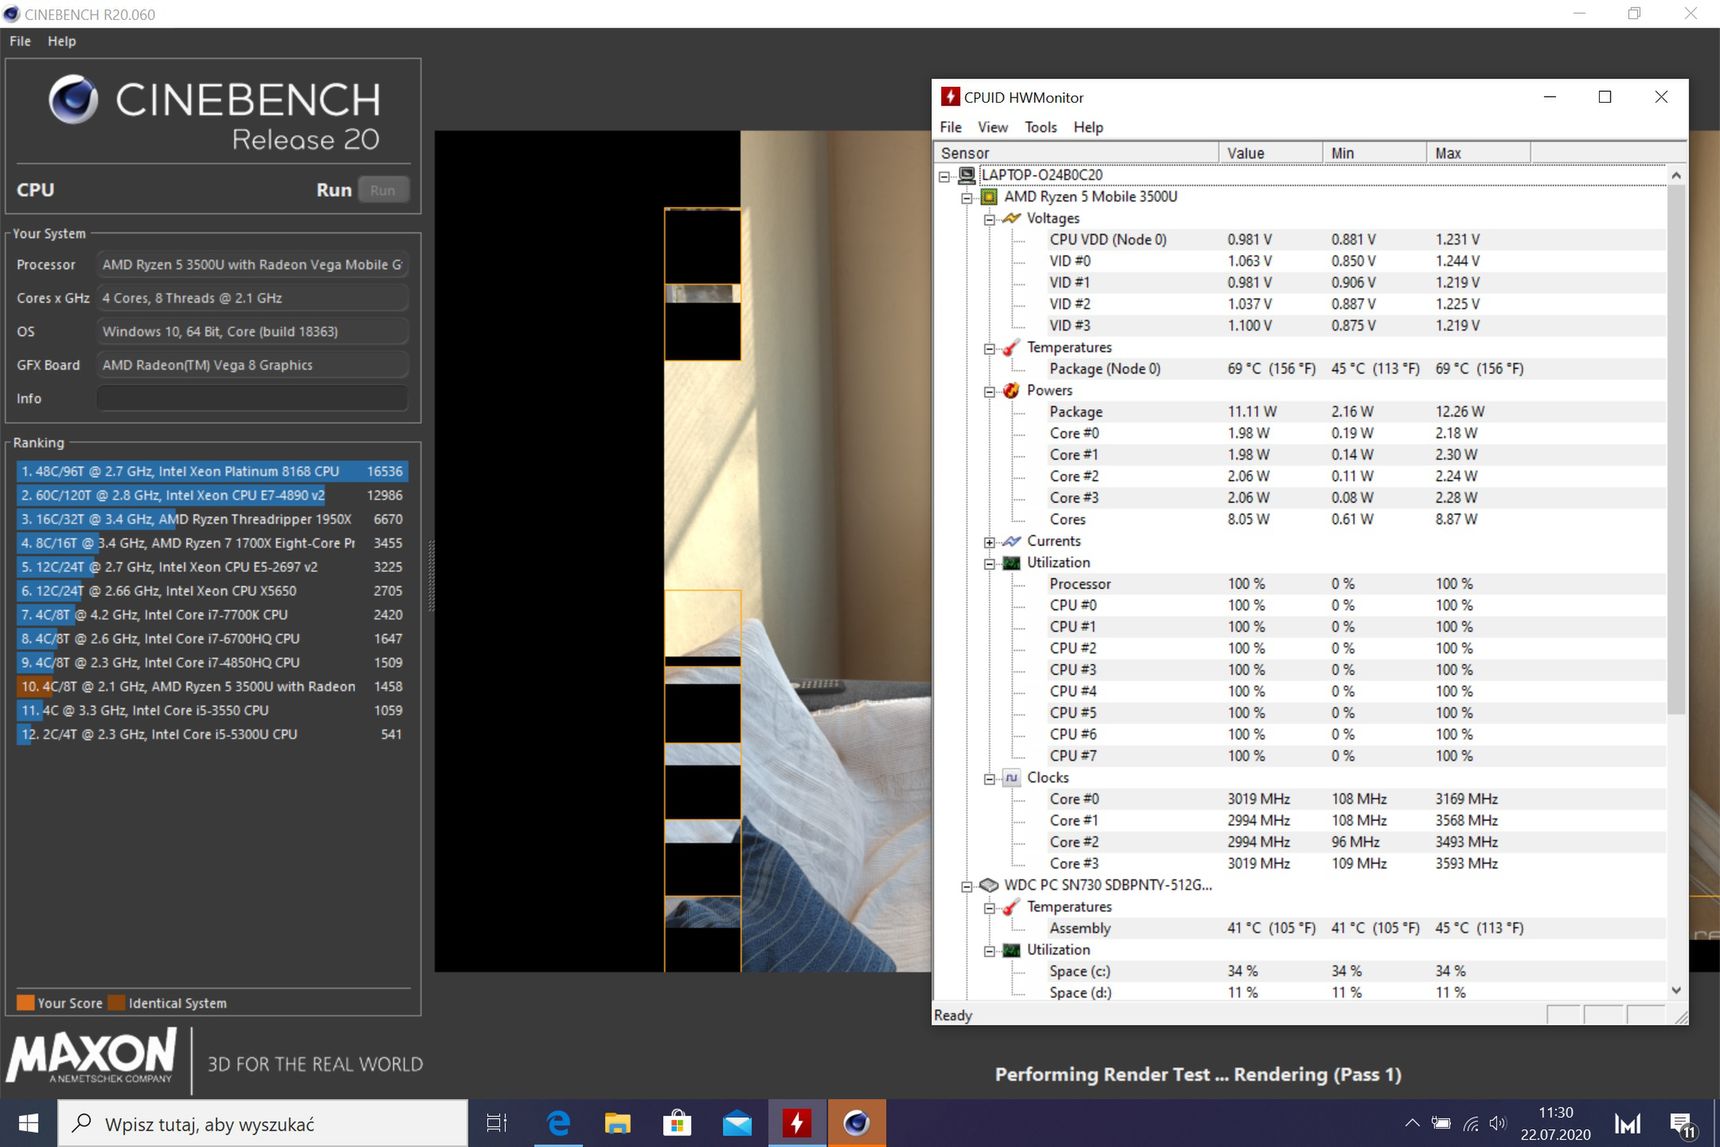Collapse the Clocks tree node
This screenshot has width=1720, height=1147.
[989, 778]
